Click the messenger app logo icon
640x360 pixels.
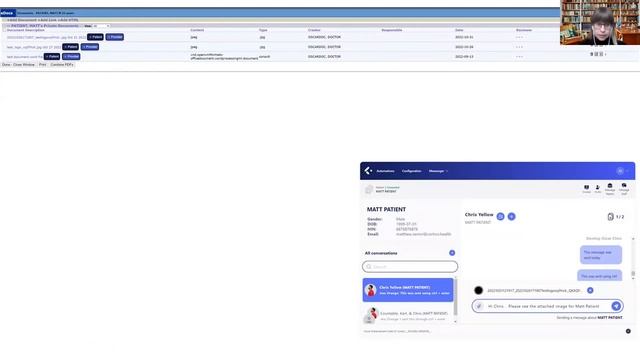pos(368,171)
